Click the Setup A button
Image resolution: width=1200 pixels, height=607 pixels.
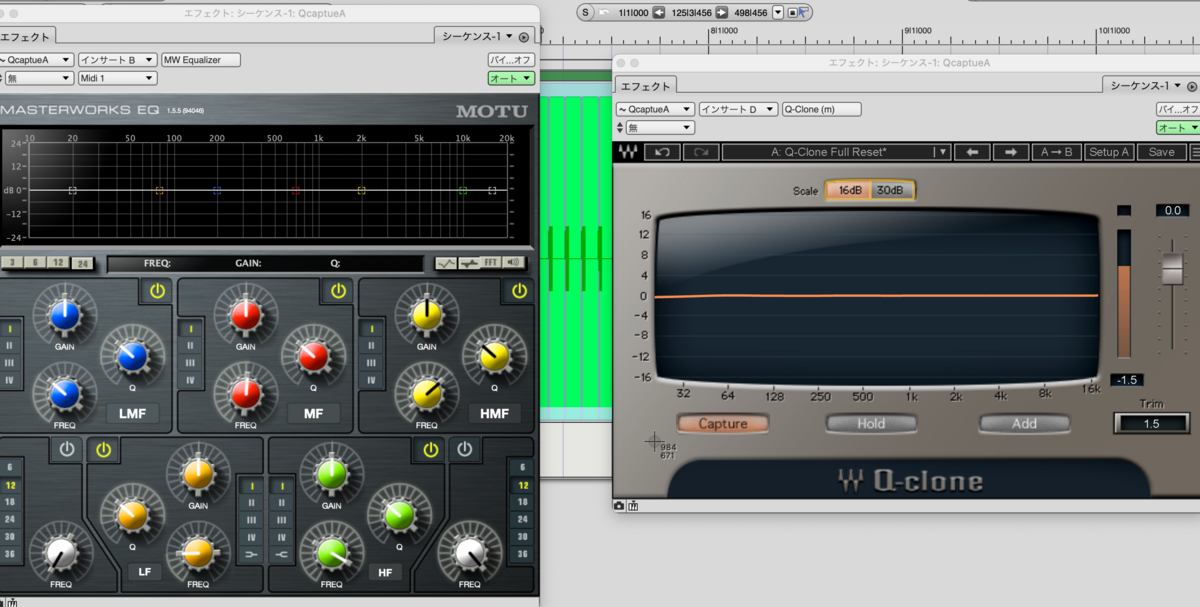[x=1109, y=152]
